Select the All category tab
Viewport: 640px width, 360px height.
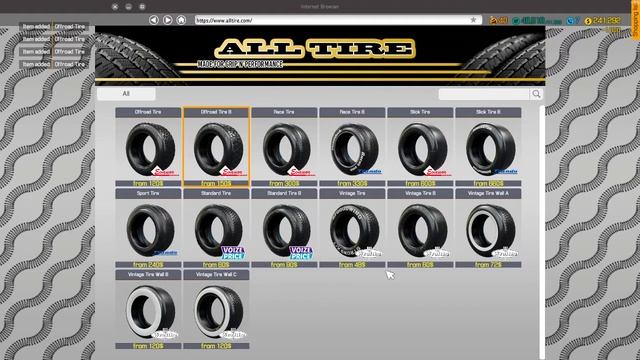tap(126, 94)
